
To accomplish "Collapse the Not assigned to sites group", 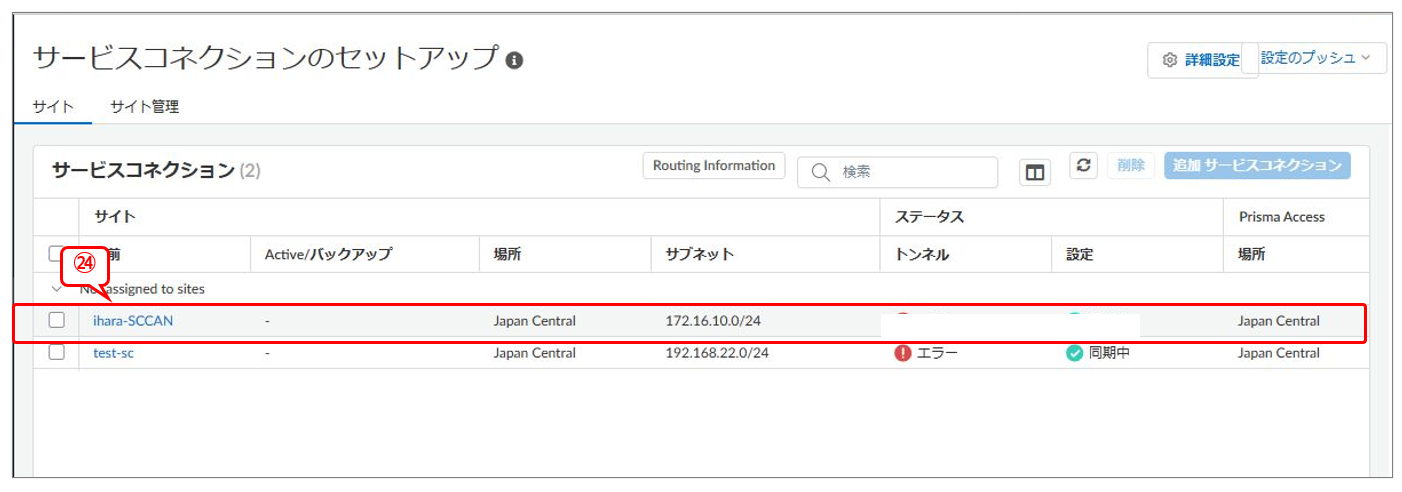I will point(56,289).
